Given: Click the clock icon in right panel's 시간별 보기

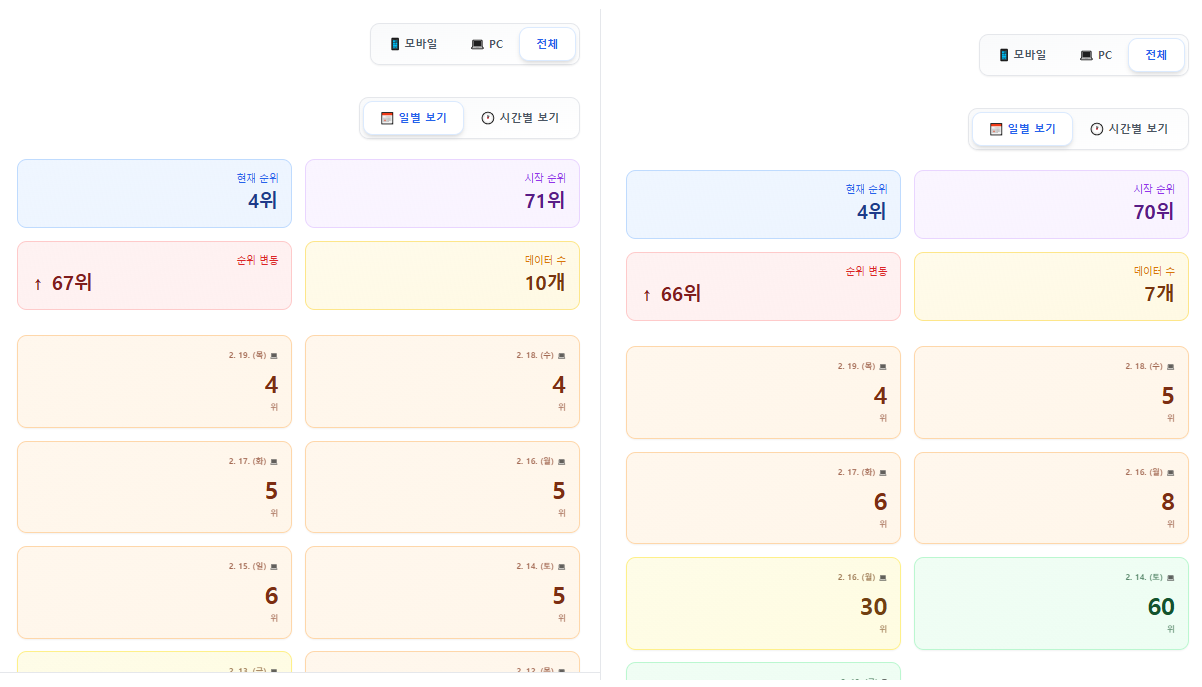Looking at the screenshot, I should tap(1097, 129).
